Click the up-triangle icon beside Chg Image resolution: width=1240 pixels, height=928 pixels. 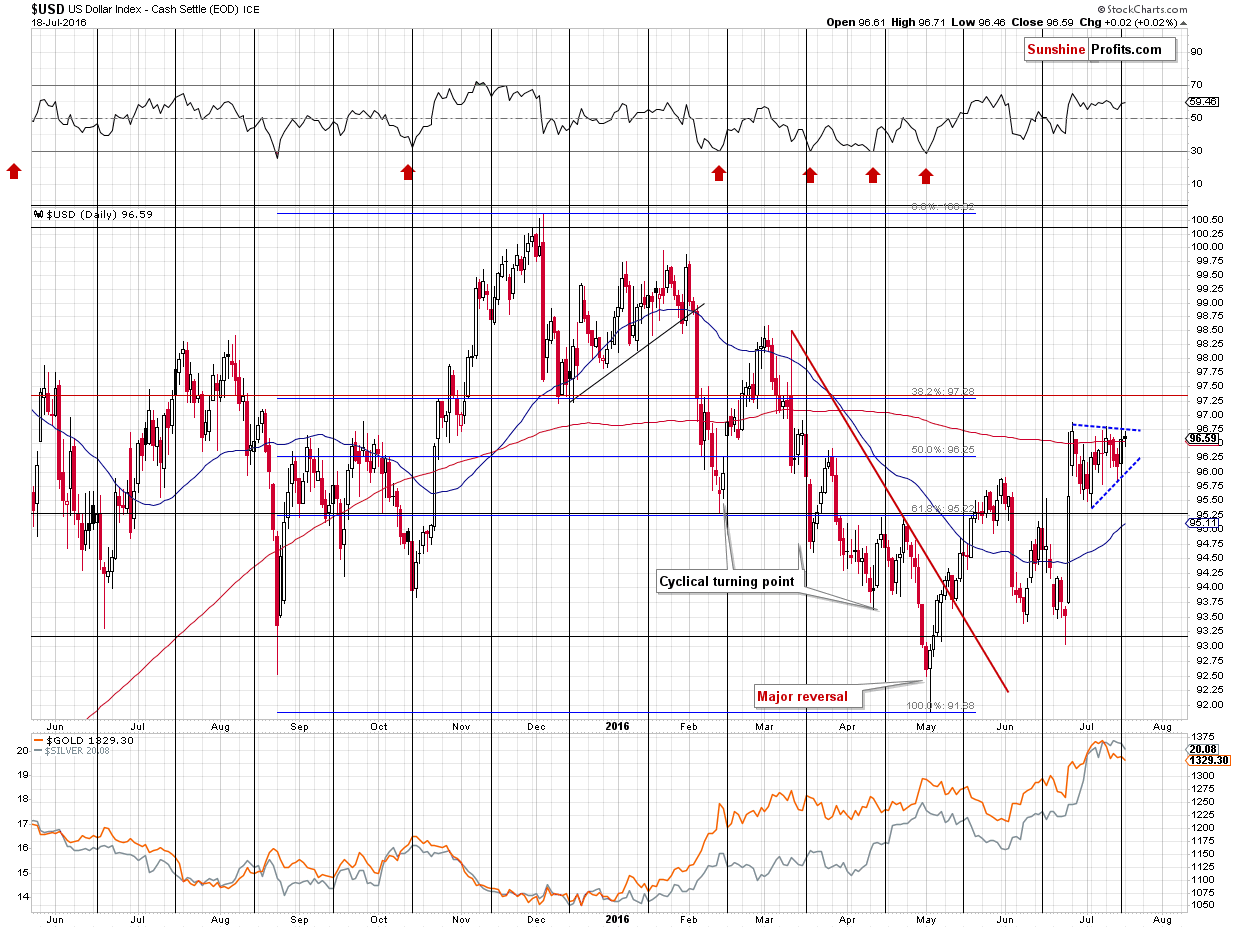tap(1184, 22)
